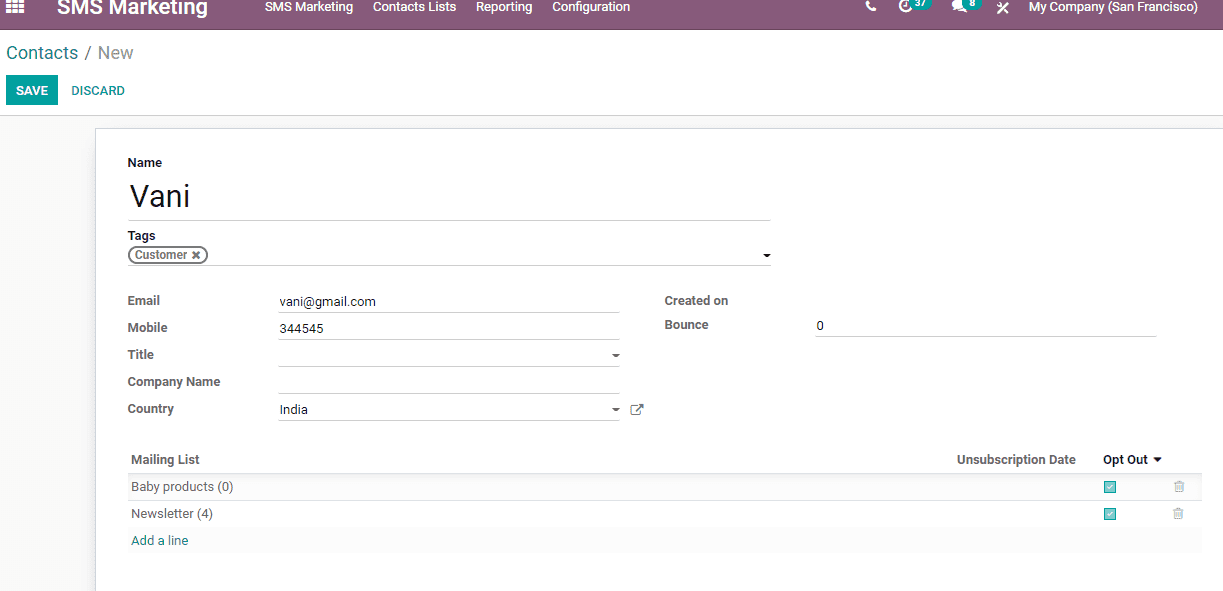This screenshot has width=1223, height=591.
Task: Open the Contacts Lists menu
Action: coord(414,7)
